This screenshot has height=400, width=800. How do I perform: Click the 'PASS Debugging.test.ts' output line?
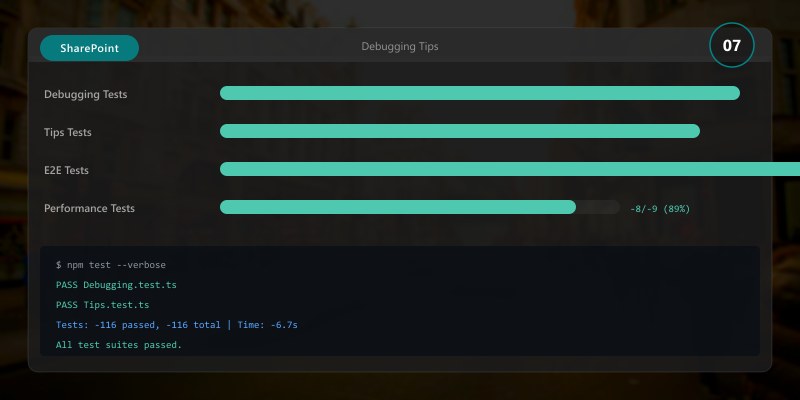coord(116,285)
